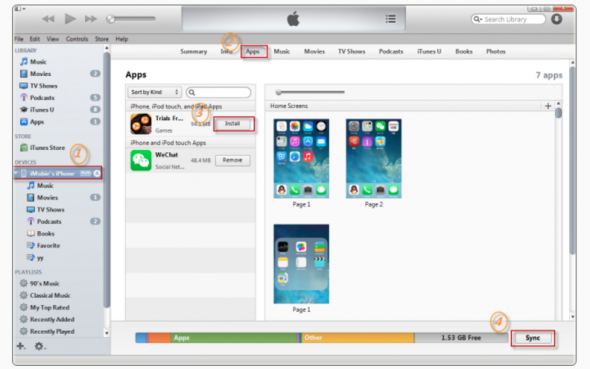Image resolution: width=590 pixels, height=369 pixels.
Task: Select the iMobie's iPhone device
Action: (52, 173)
